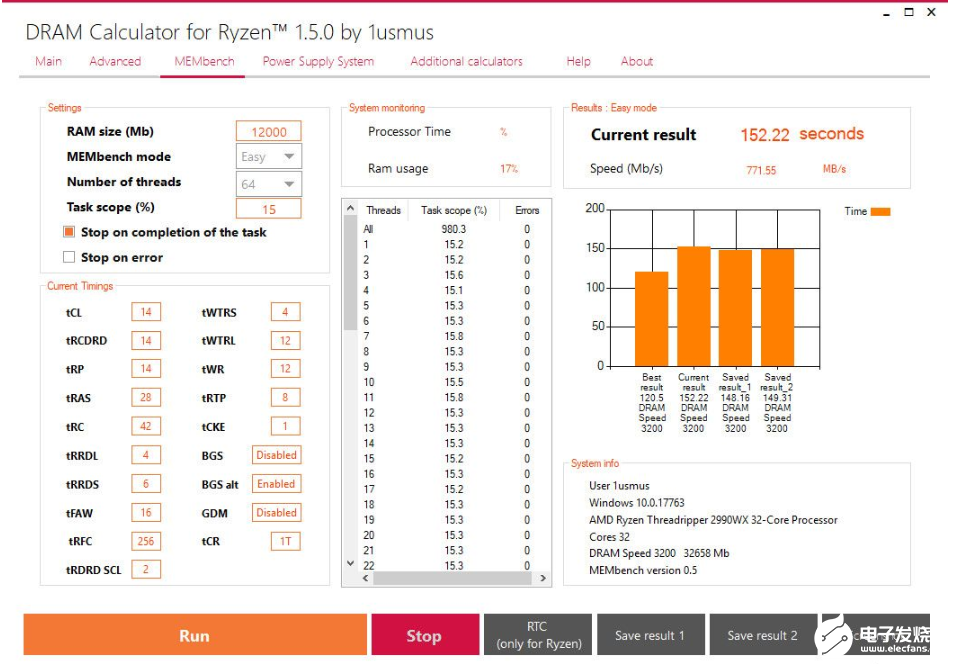Click the vertical scrollbar thumb in thread list
959x664 pixels.
(350, 272)
